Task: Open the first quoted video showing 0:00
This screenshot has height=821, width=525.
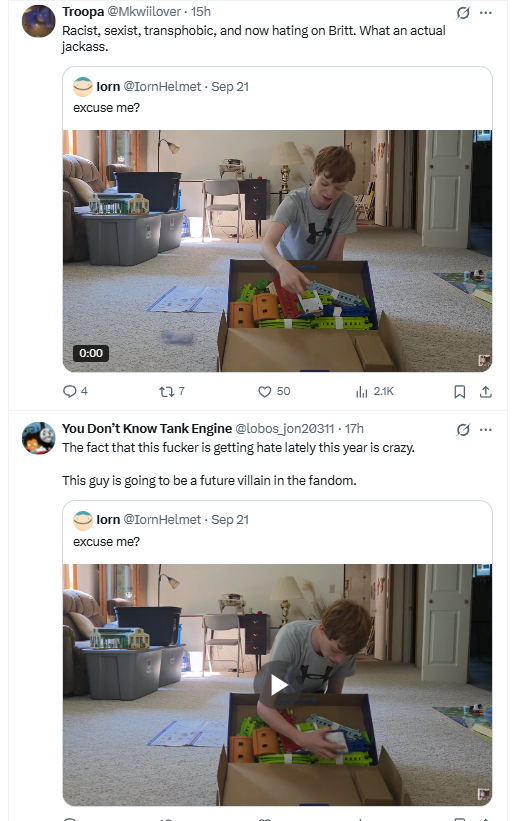Action: [277, 251]
